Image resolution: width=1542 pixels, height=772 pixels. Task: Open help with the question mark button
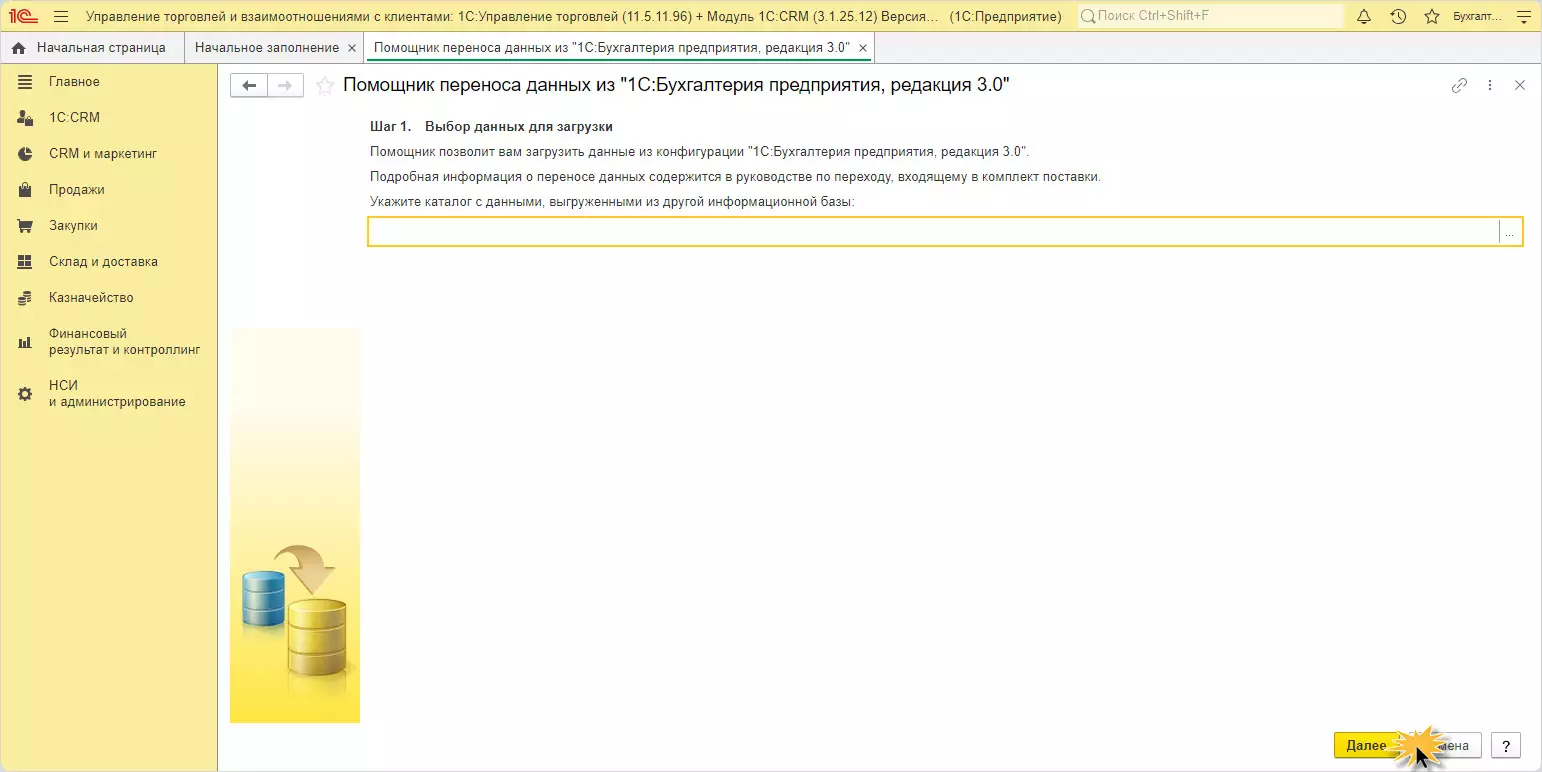(x=1506, y=745)
